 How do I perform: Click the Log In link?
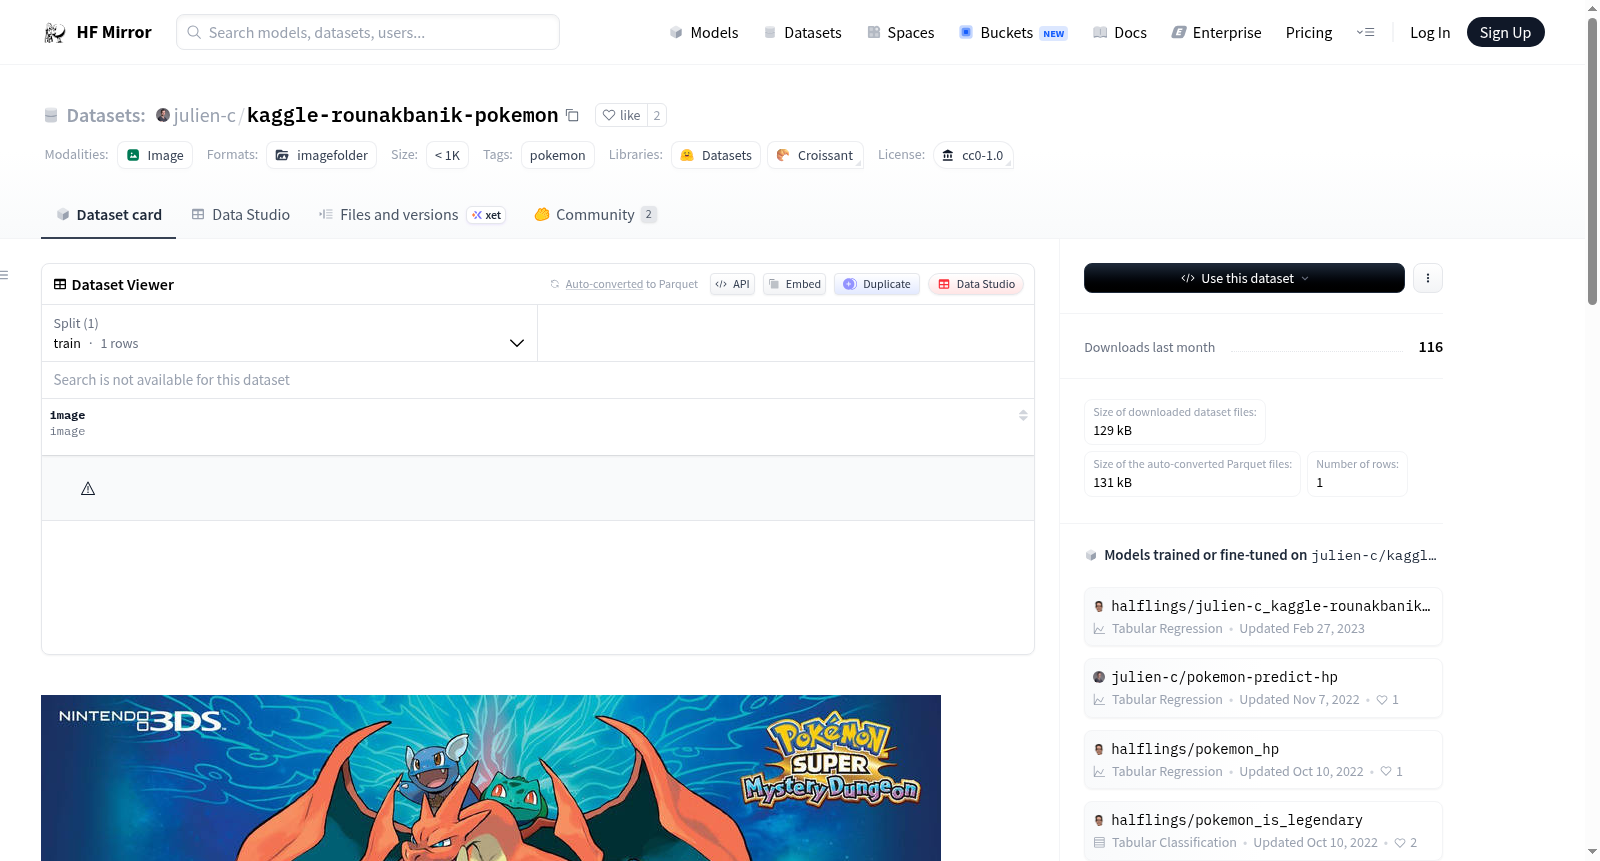coord(1430,33)
